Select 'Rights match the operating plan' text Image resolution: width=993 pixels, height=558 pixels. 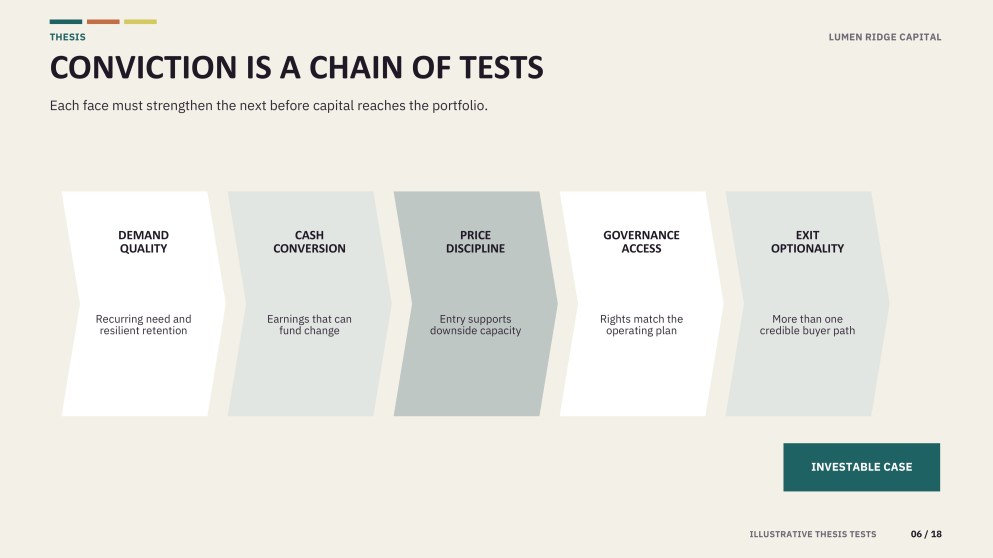pyautogui.click(x=642, y=325)
